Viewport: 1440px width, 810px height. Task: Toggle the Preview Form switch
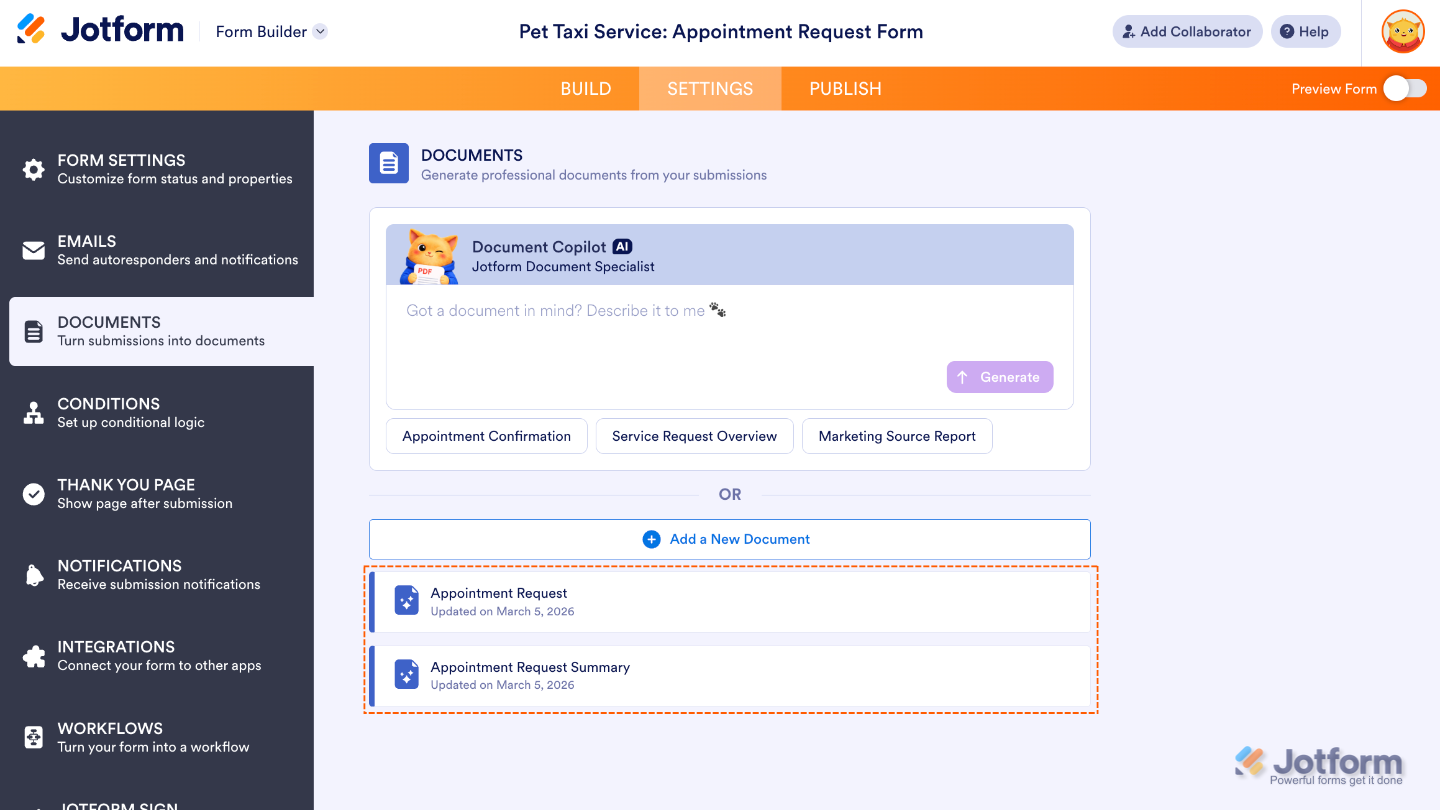point(1404,88)
